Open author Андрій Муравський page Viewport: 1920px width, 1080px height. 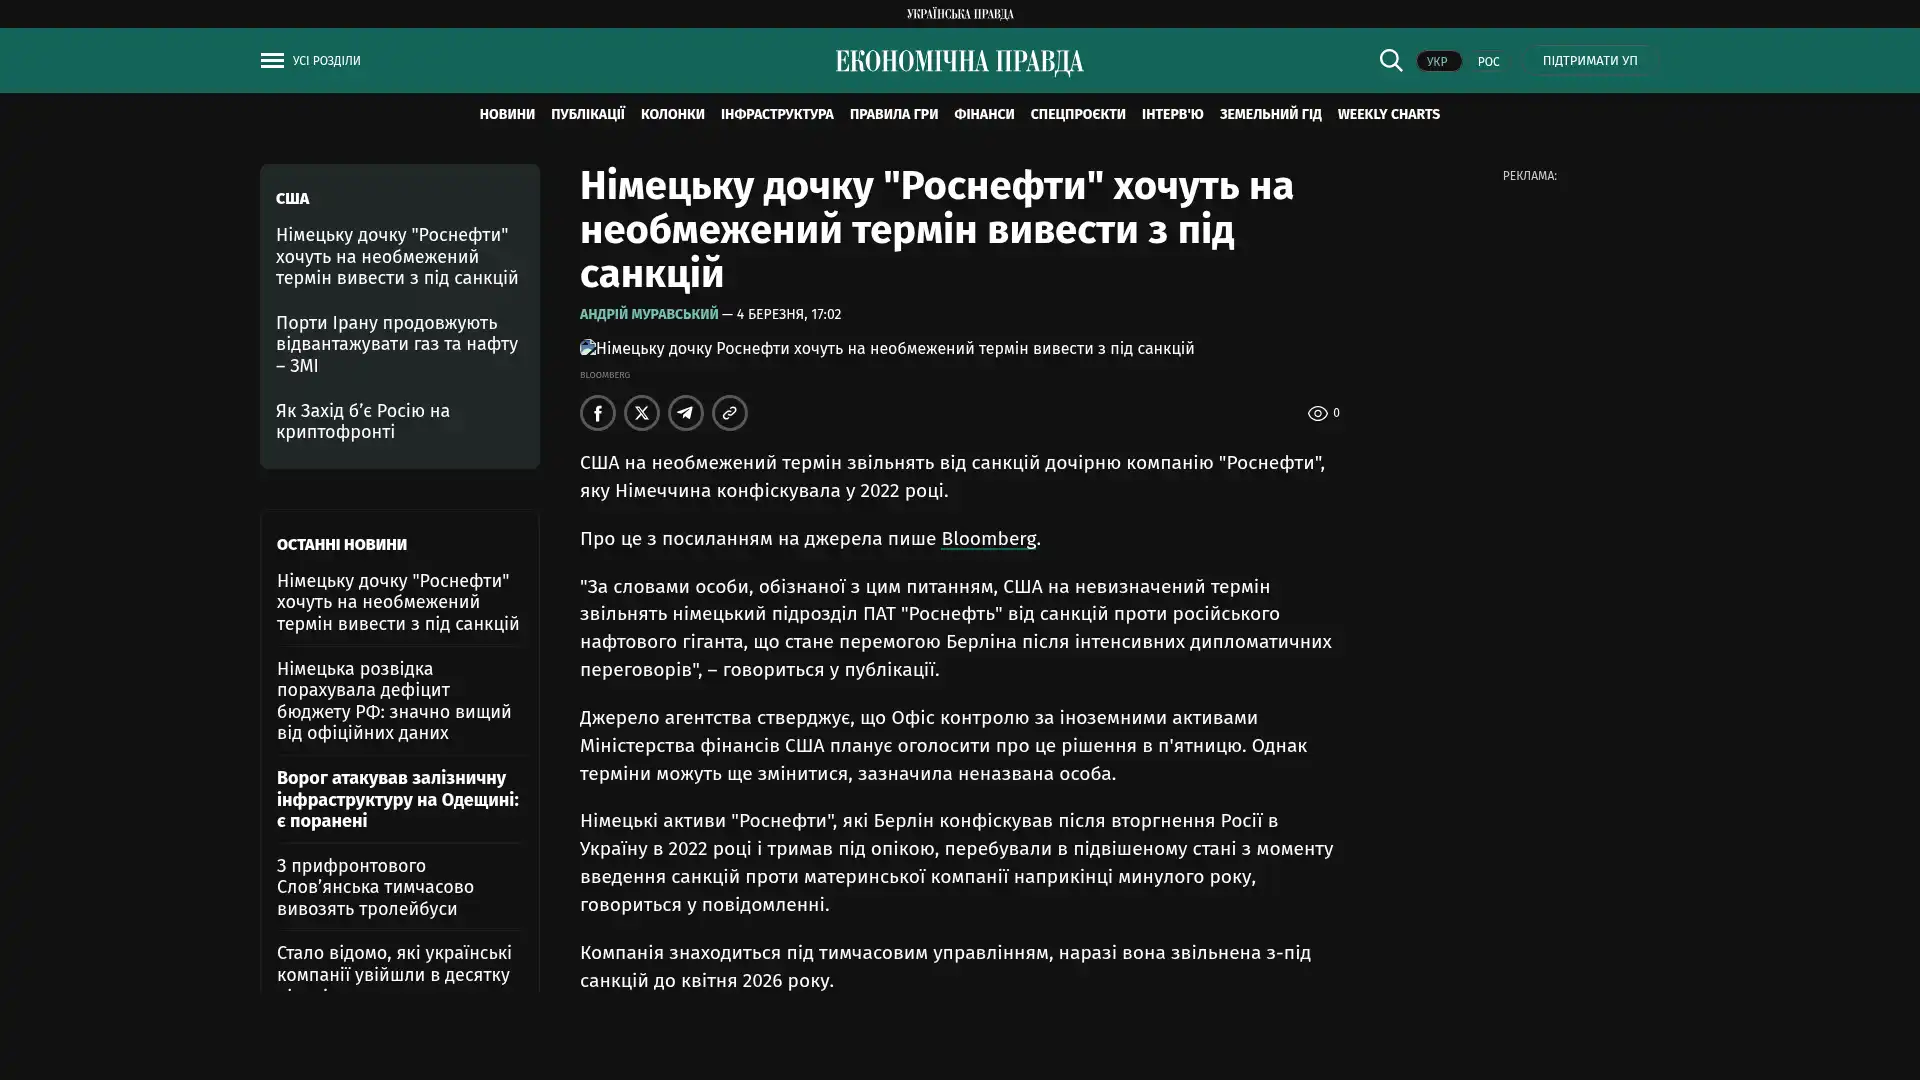649,314
